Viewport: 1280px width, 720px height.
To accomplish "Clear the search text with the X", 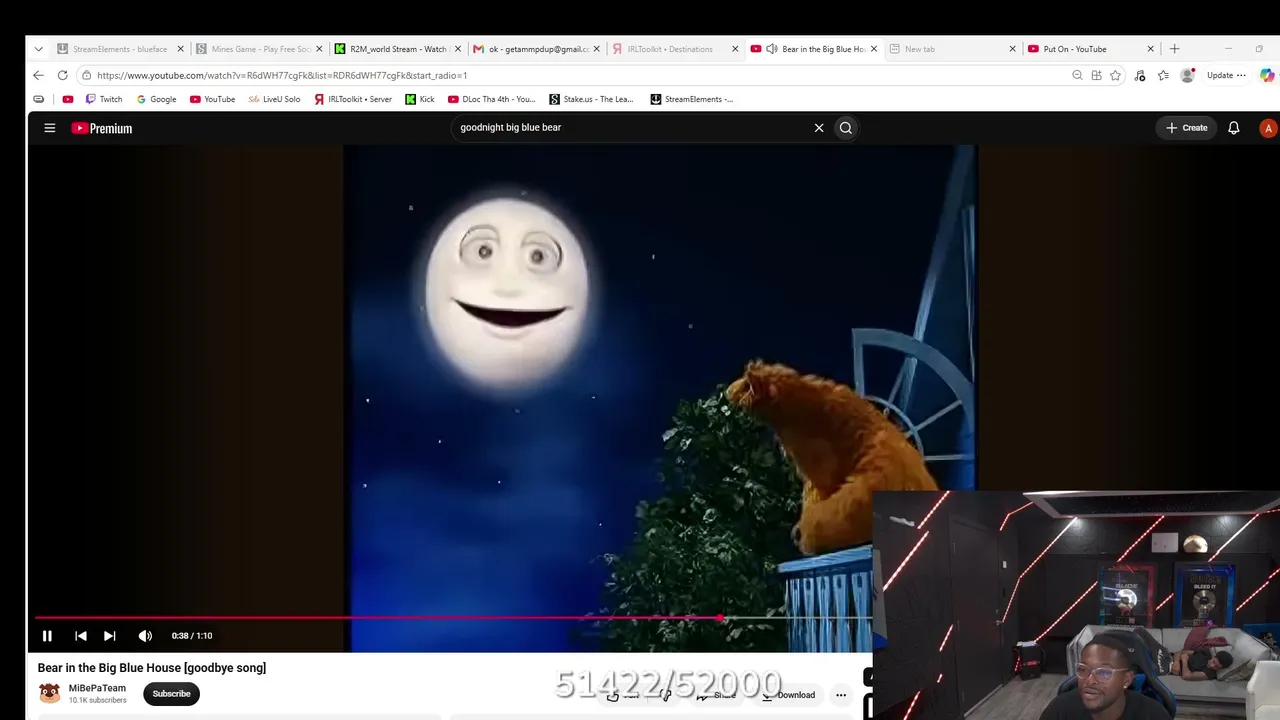I will point(819,128).
